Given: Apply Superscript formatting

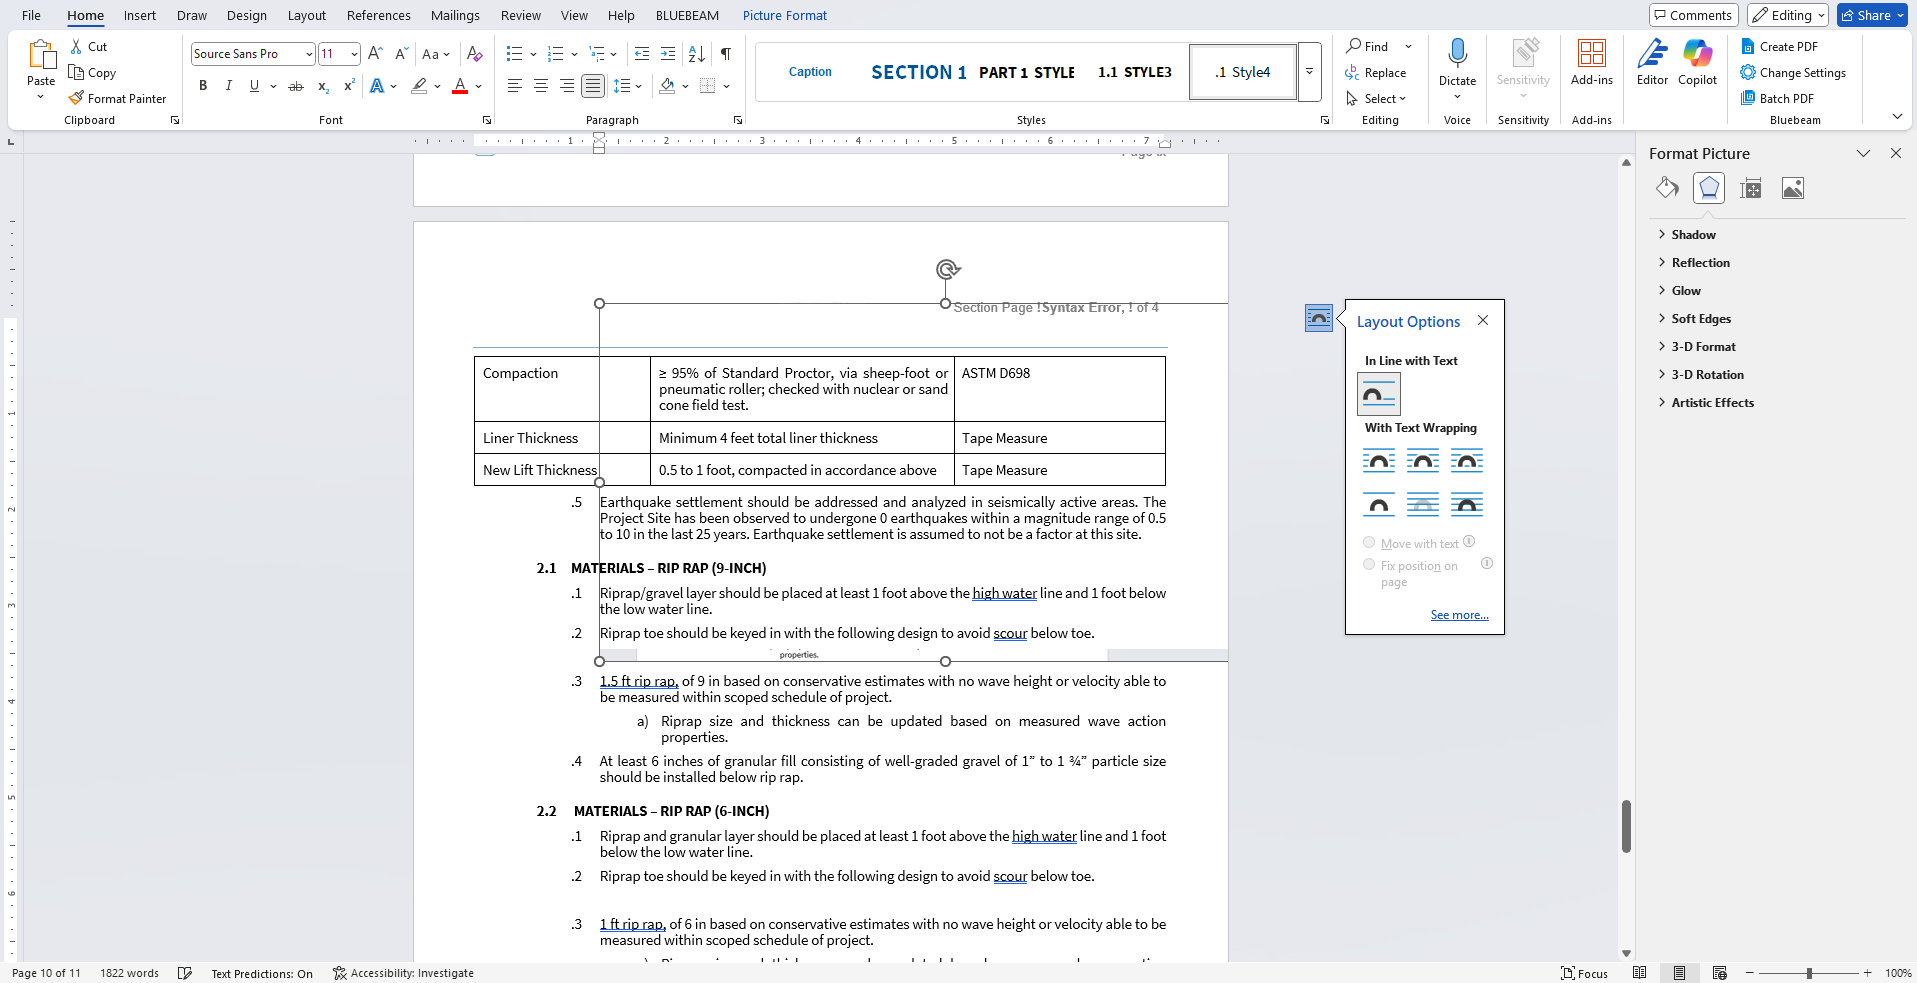Looking at the screenshot, I should 349,86.
